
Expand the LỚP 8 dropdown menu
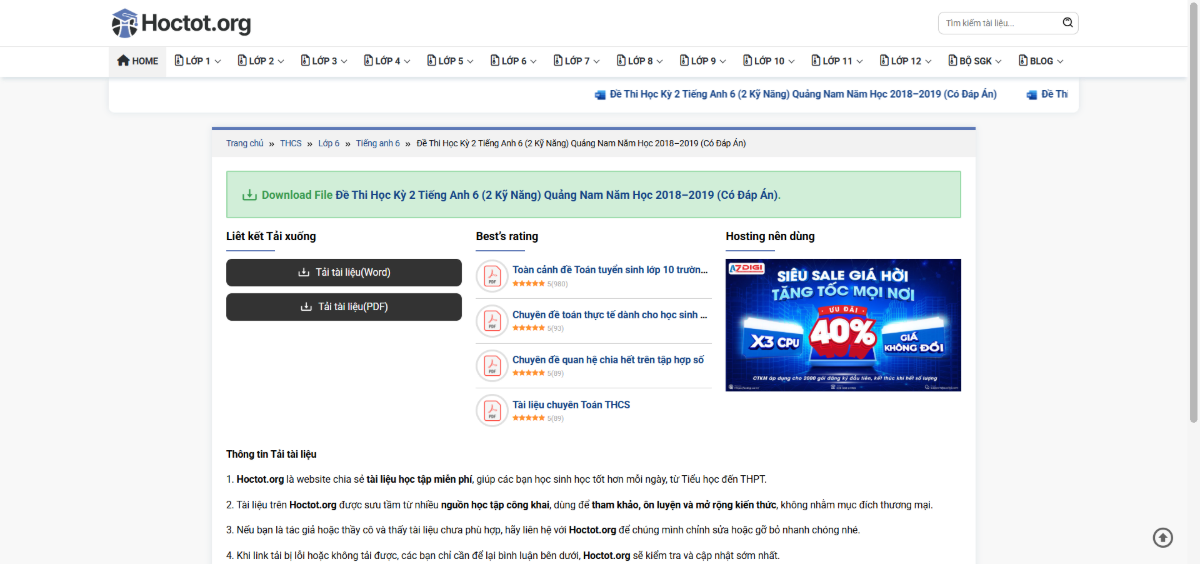(x=660, y=62)
